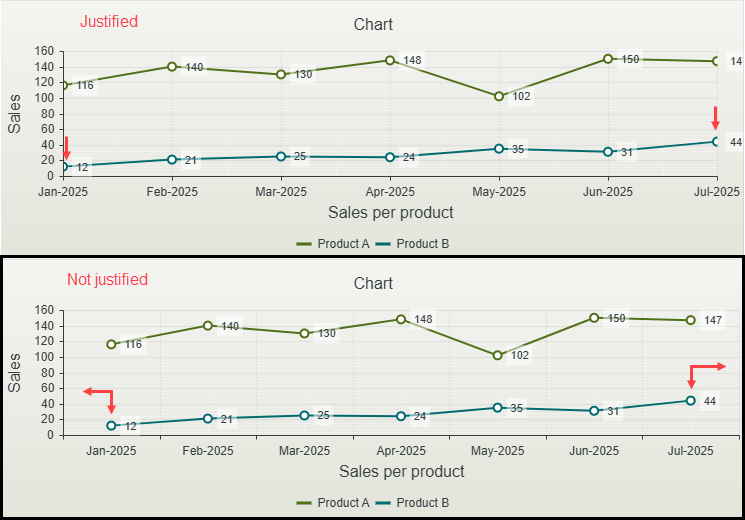
Task: Pick Product B March point (25) in bottom chart
Action: click(x=304, y=415)
